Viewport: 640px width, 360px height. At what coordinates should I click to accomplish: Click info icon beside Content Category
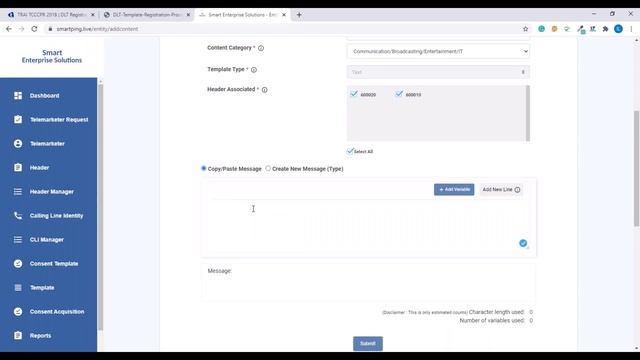point(261,48)
